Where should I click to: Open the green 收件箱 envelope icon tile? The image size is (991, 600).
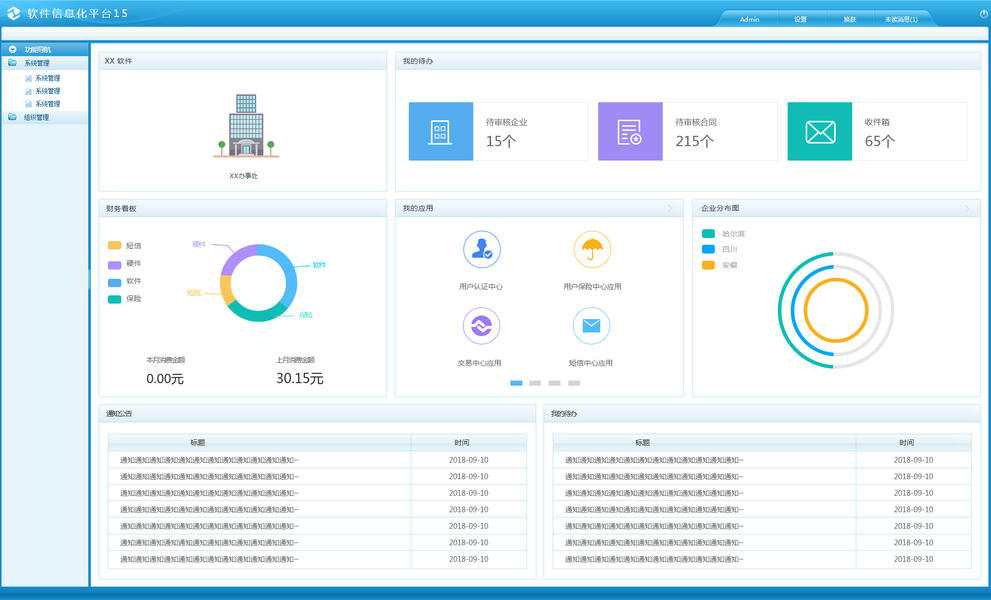(820, 132)
